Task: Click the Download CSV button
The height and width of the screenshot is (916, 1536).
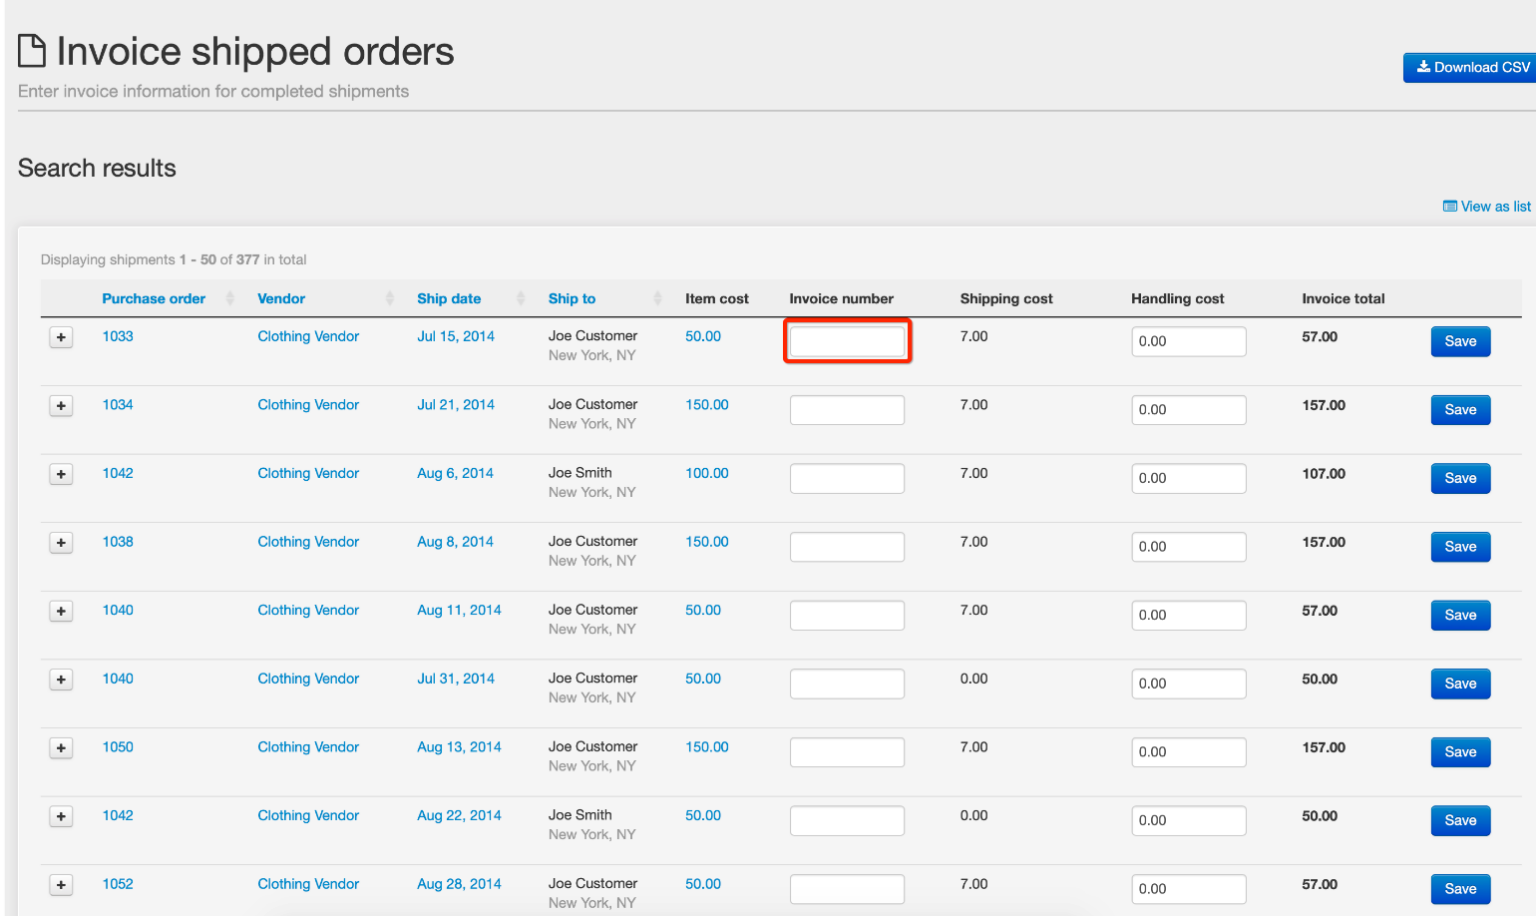Action: coord(1469,67)
